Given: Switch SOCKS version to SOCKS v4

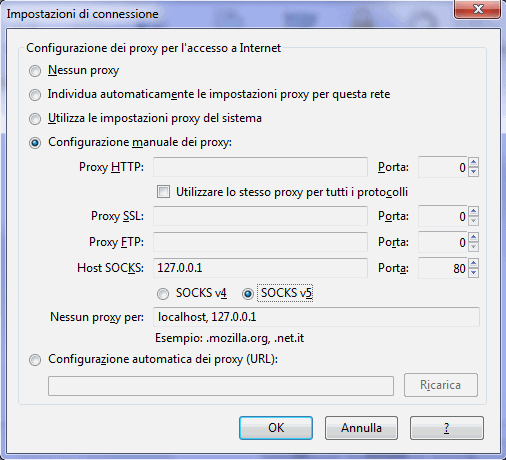Looking at the screenshot, I should point(163,294).
